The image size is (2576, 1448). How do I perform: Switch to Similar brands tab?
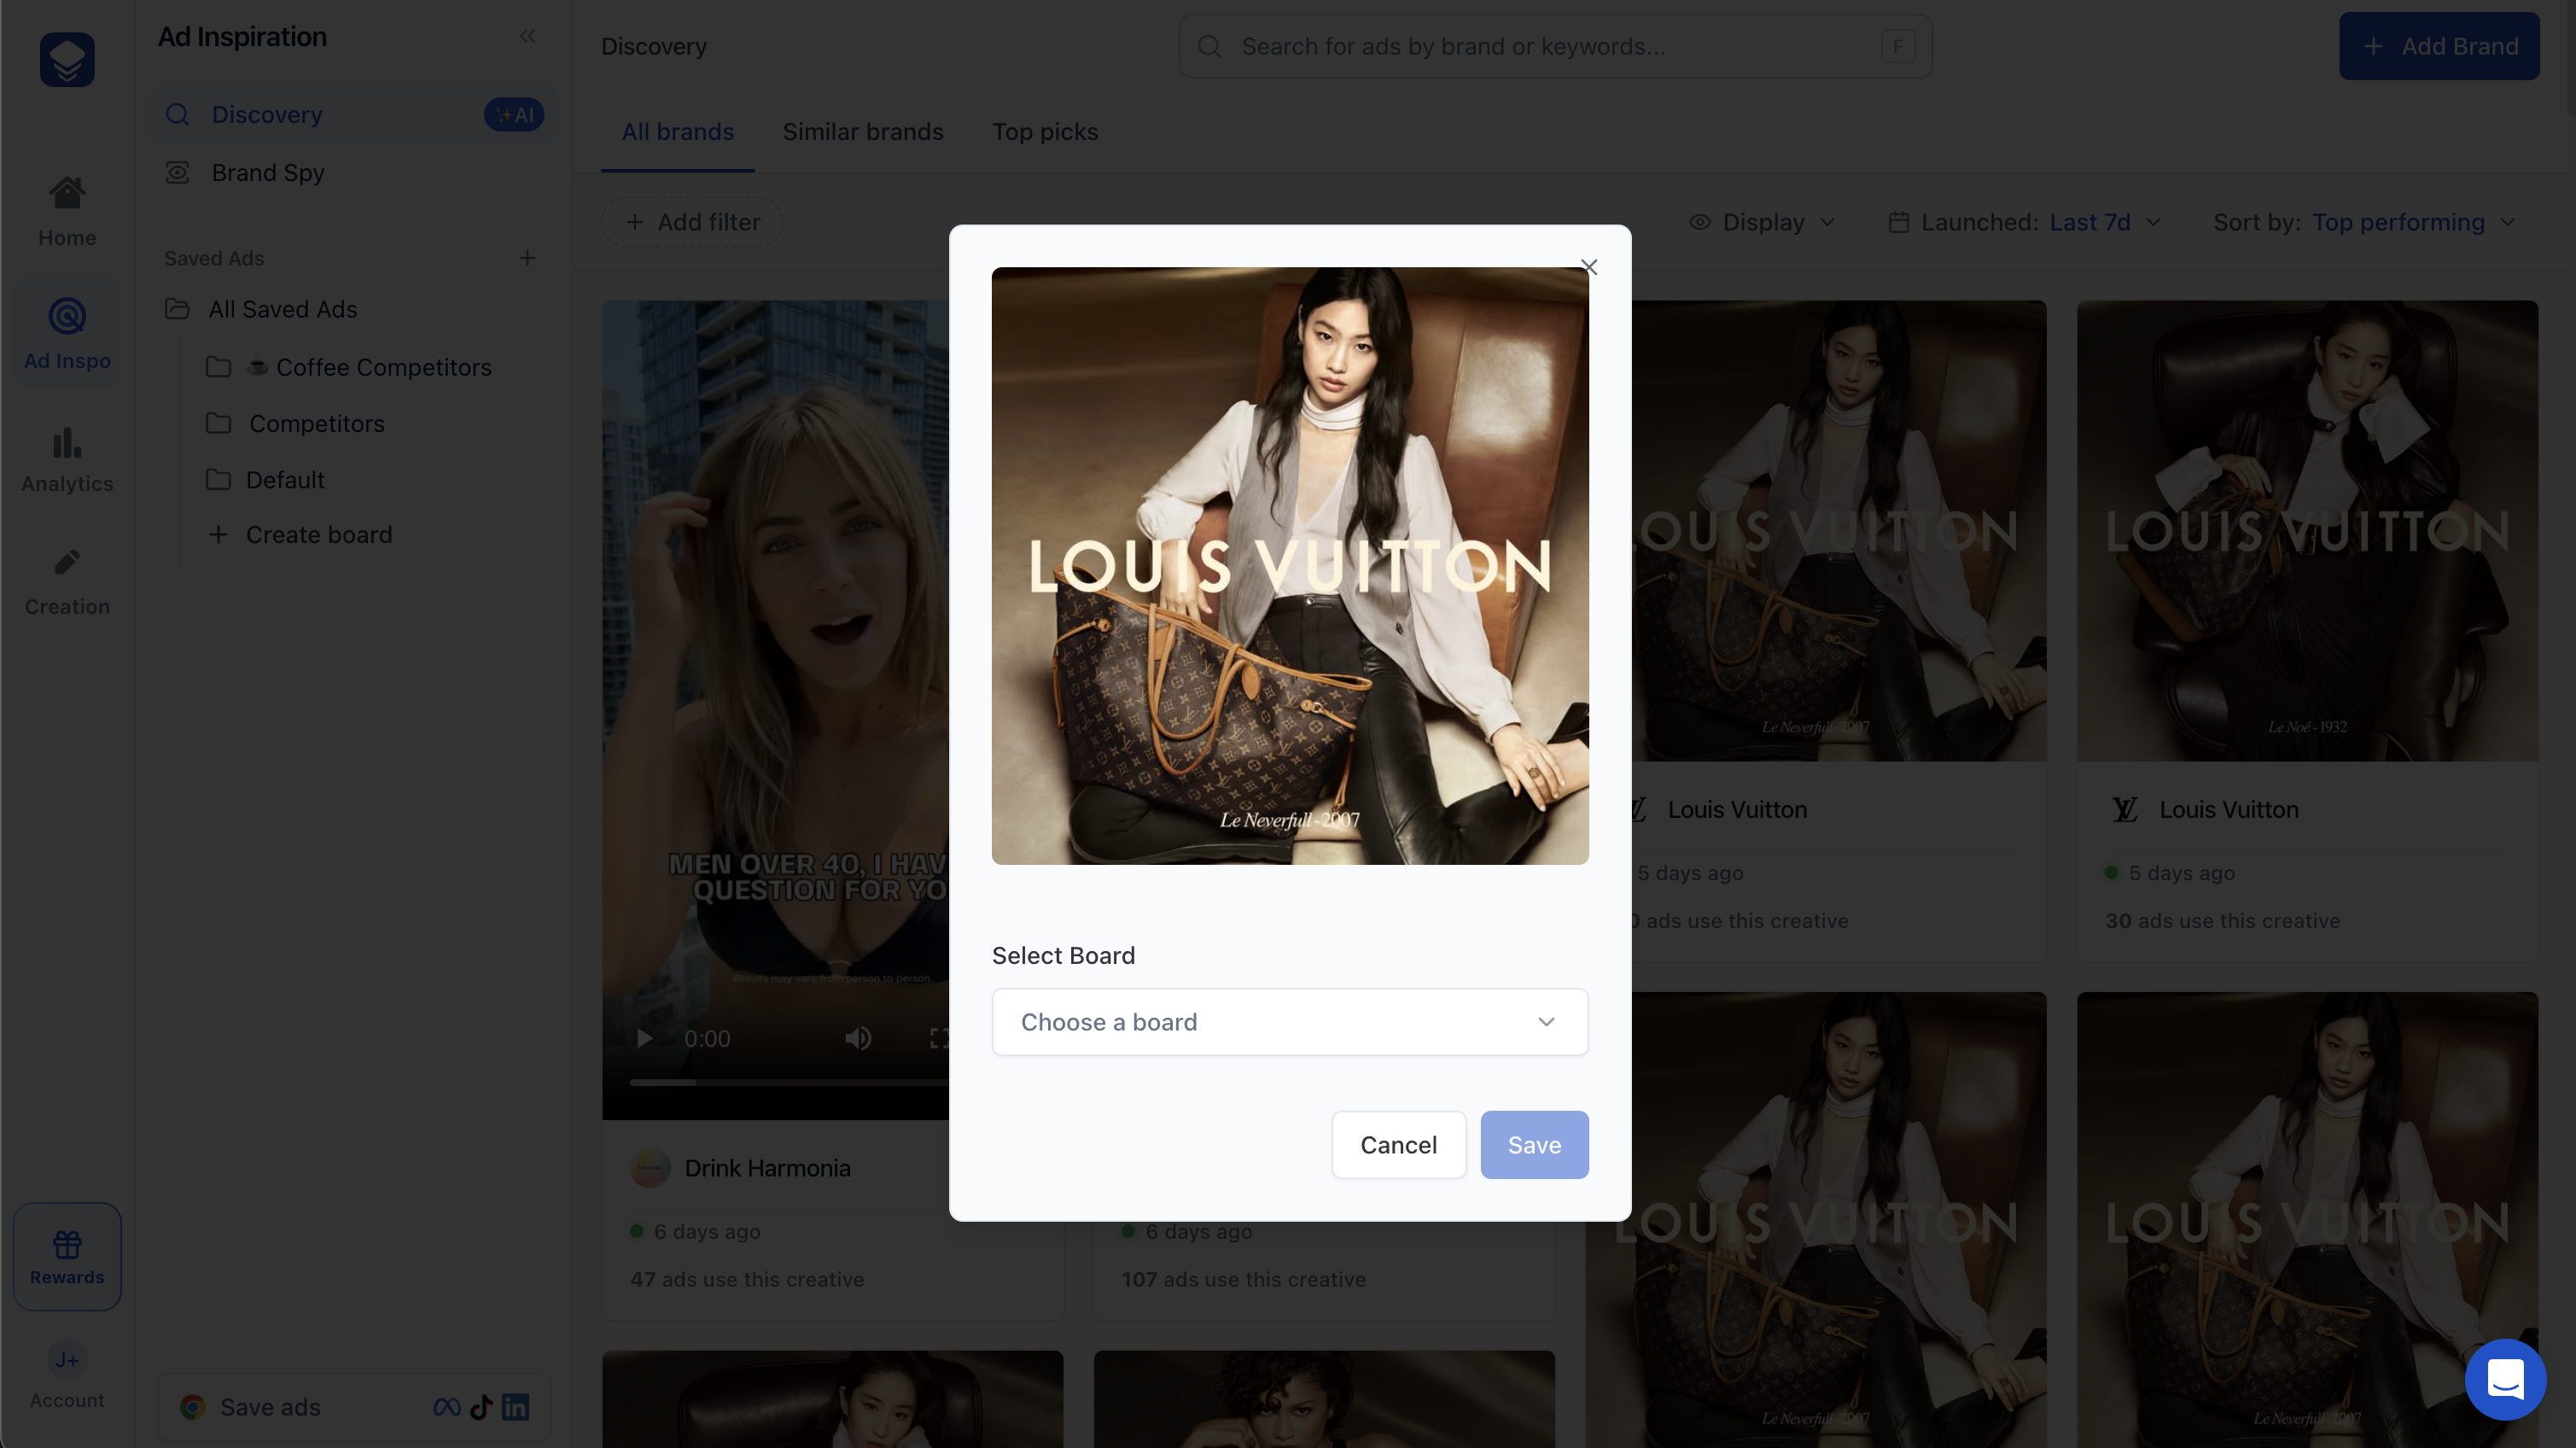pos(862,132)
